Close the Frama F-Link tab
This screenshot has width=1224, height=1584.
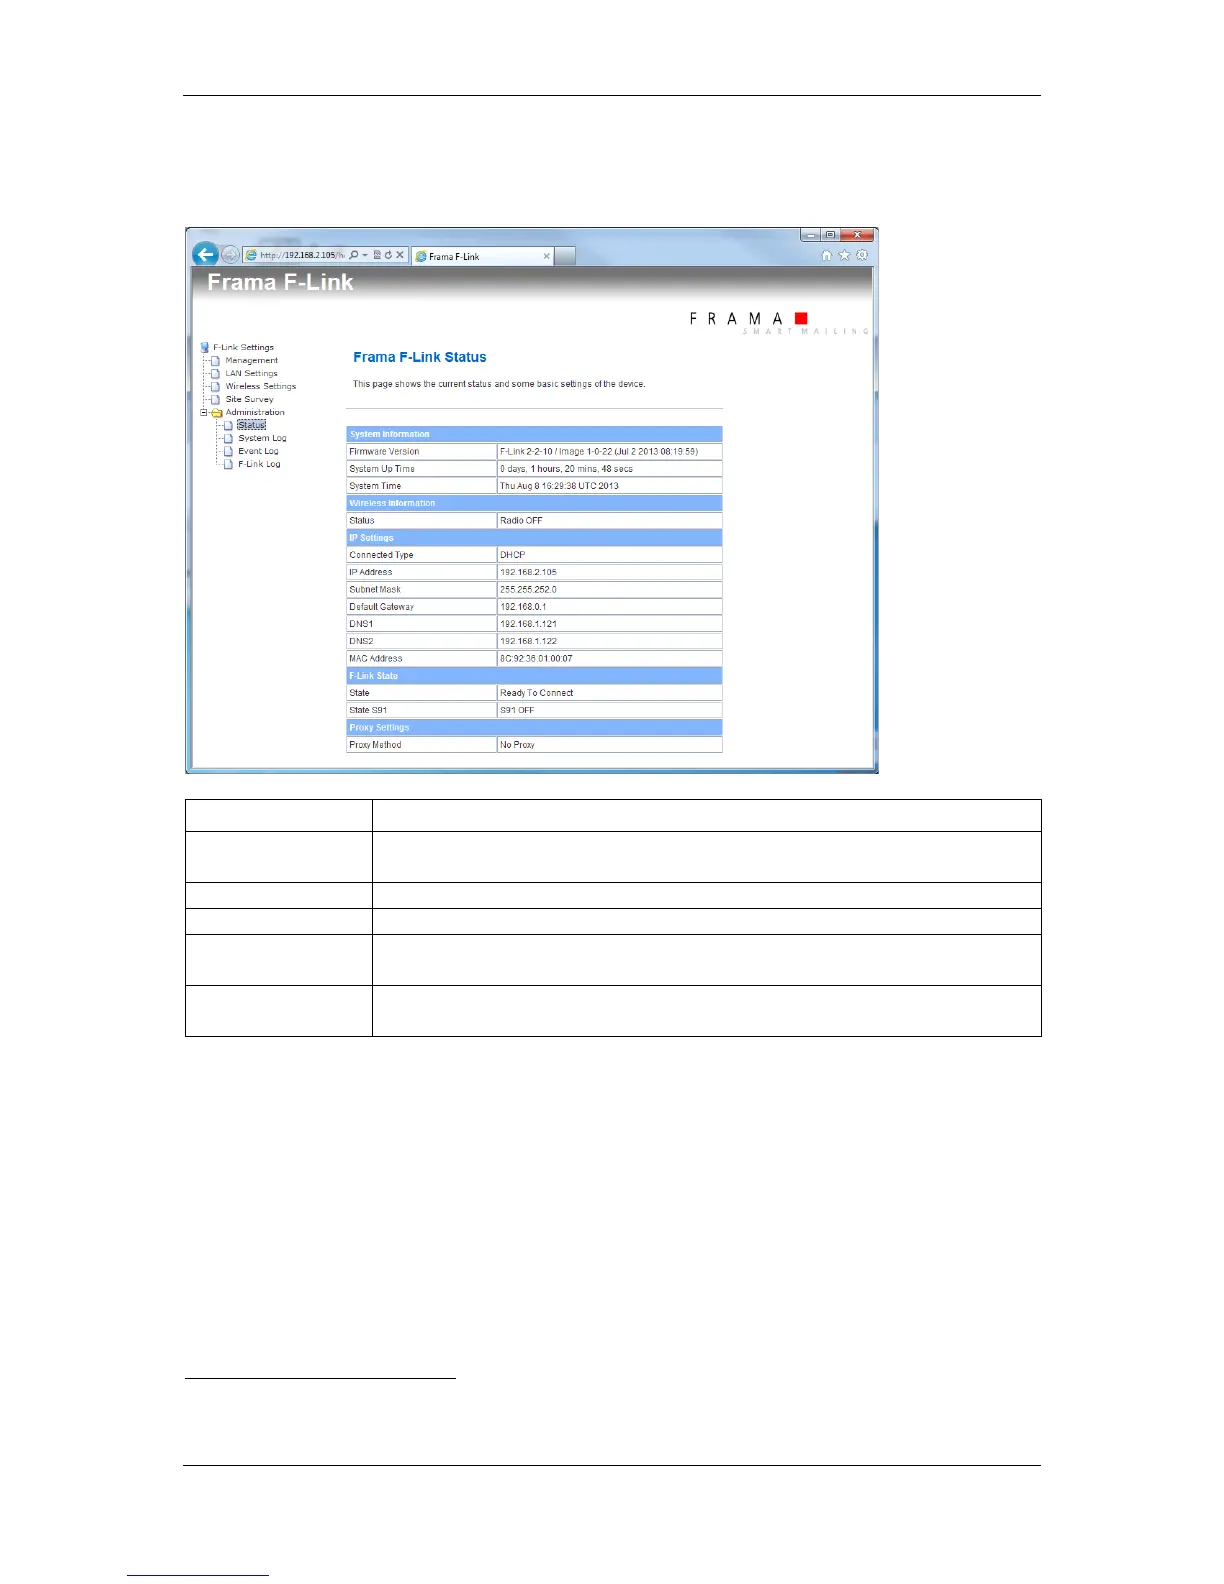546,256
